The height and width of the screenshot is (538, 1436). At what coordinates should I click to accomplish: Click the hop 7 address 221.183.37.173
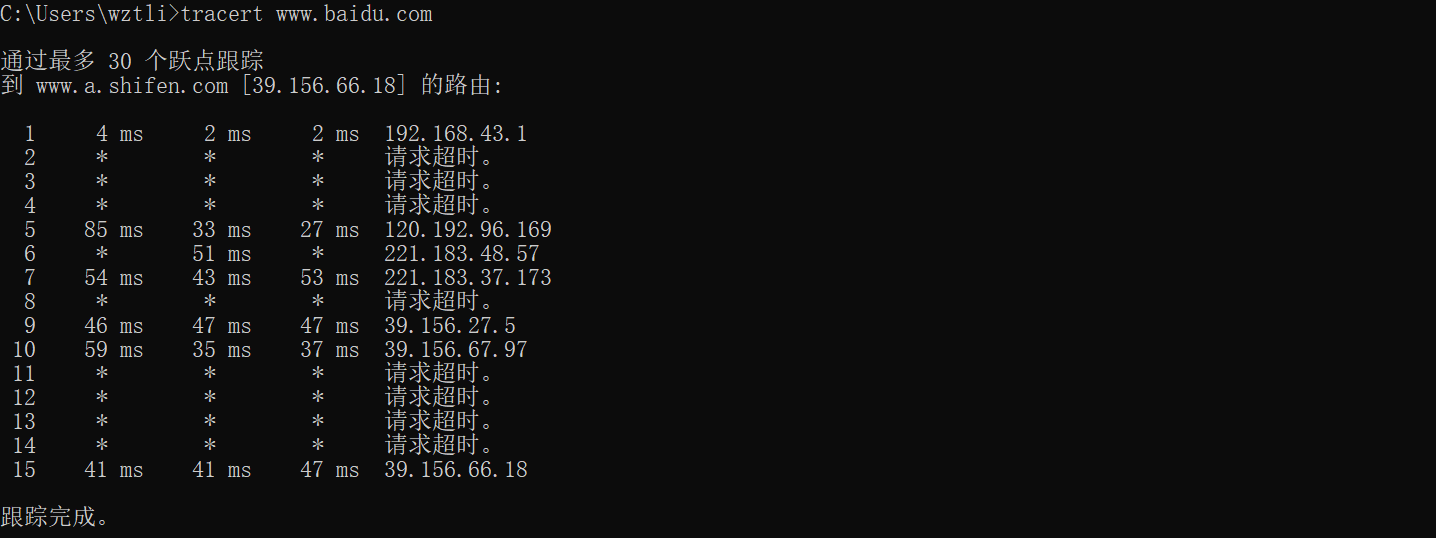tap(467, 278)
